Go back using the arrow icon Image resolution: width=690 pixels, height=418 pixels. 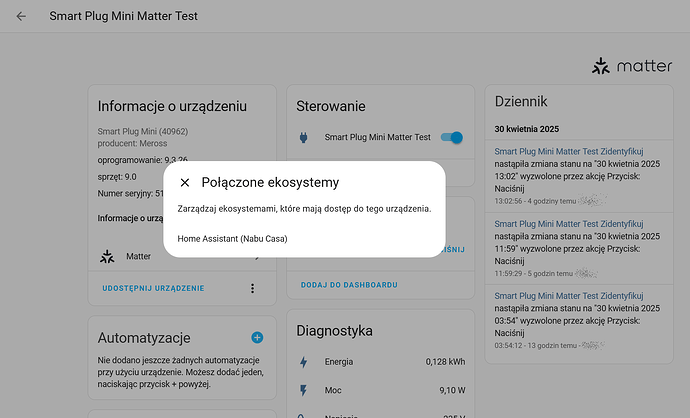[x=21, y=16]
